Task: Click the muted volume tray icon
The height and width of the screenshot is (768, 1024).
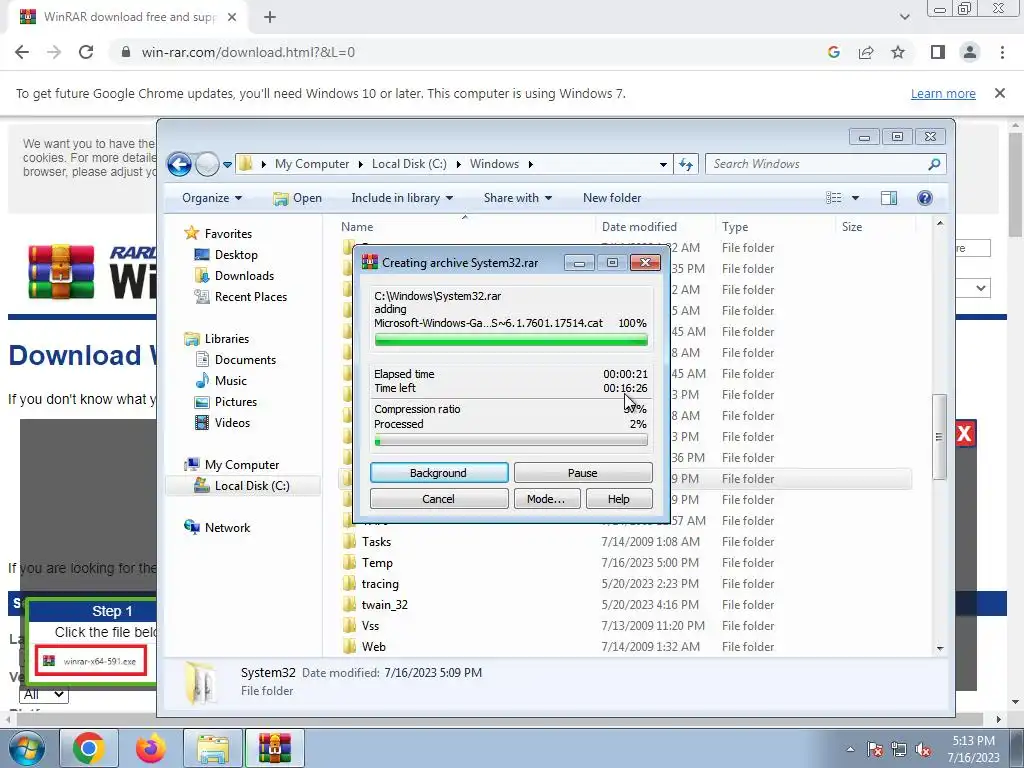Action: click(x=923, y=750)
